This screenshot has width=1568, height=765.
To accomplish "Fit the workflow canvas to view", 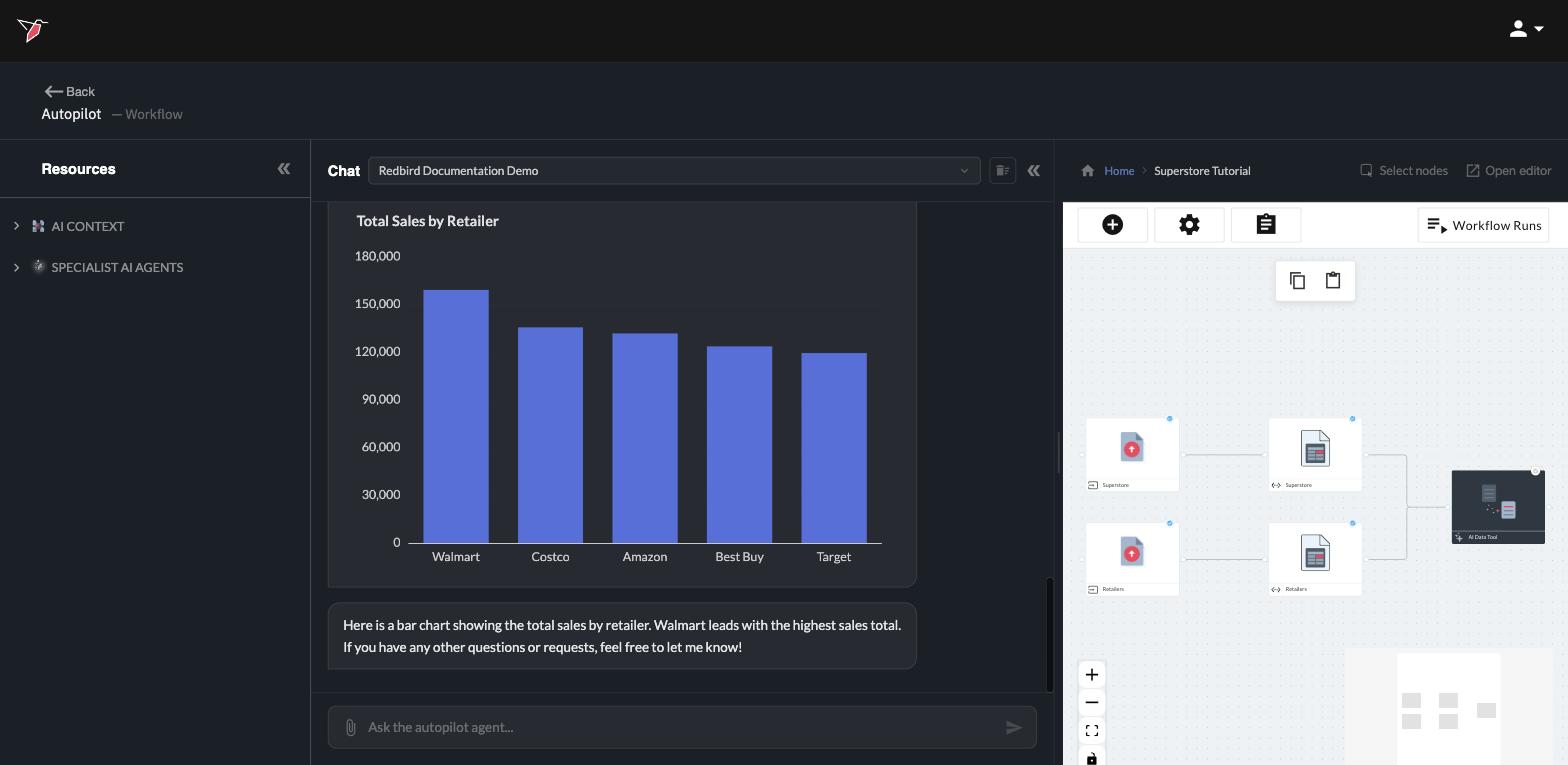I will [x=1092, y=731].
